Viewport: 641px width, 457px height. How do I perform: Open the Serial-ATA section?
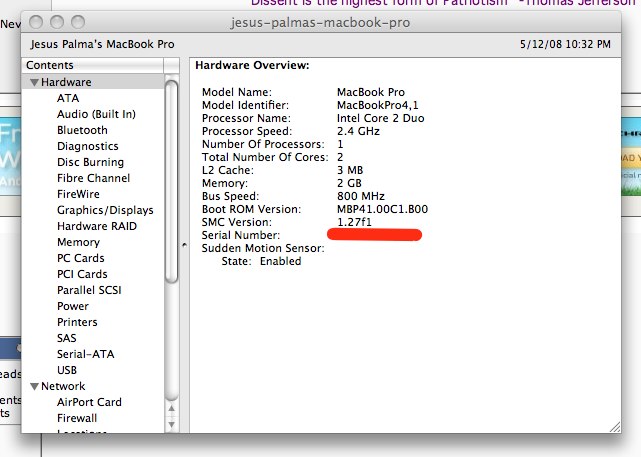pos(85,354)
